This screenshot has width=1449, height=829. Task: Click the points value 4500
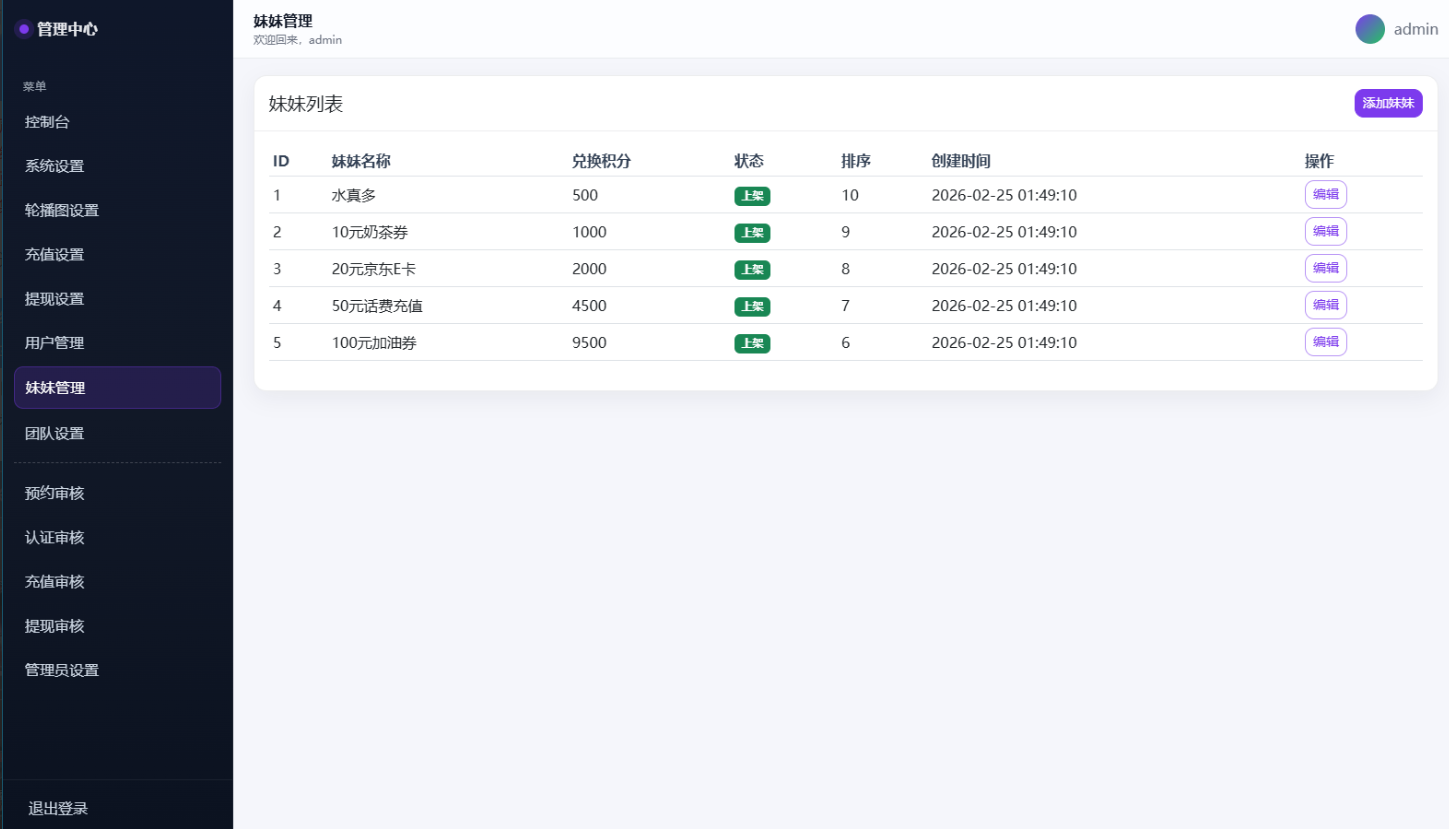pyautogui.click(x=589, y=306)
